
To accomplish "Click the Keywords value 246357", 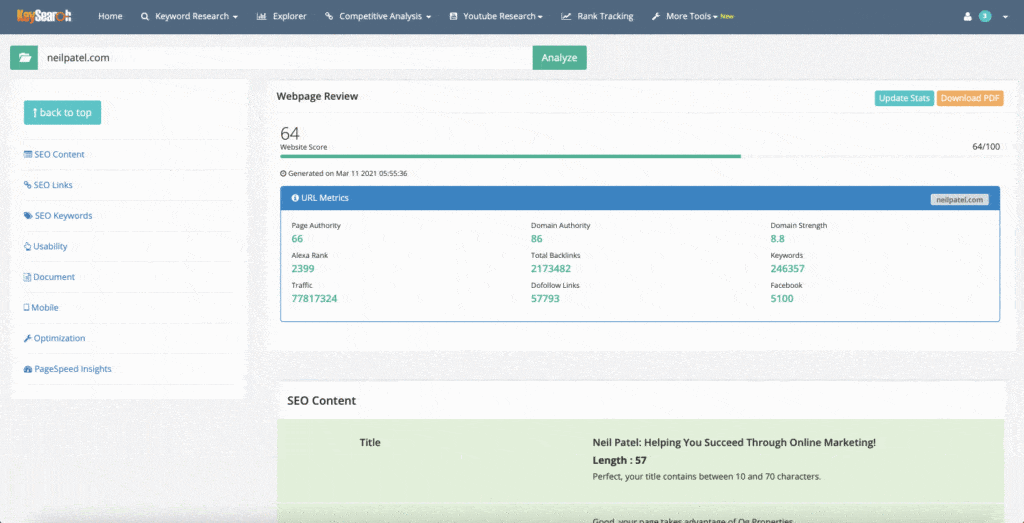I will point(788,269).
